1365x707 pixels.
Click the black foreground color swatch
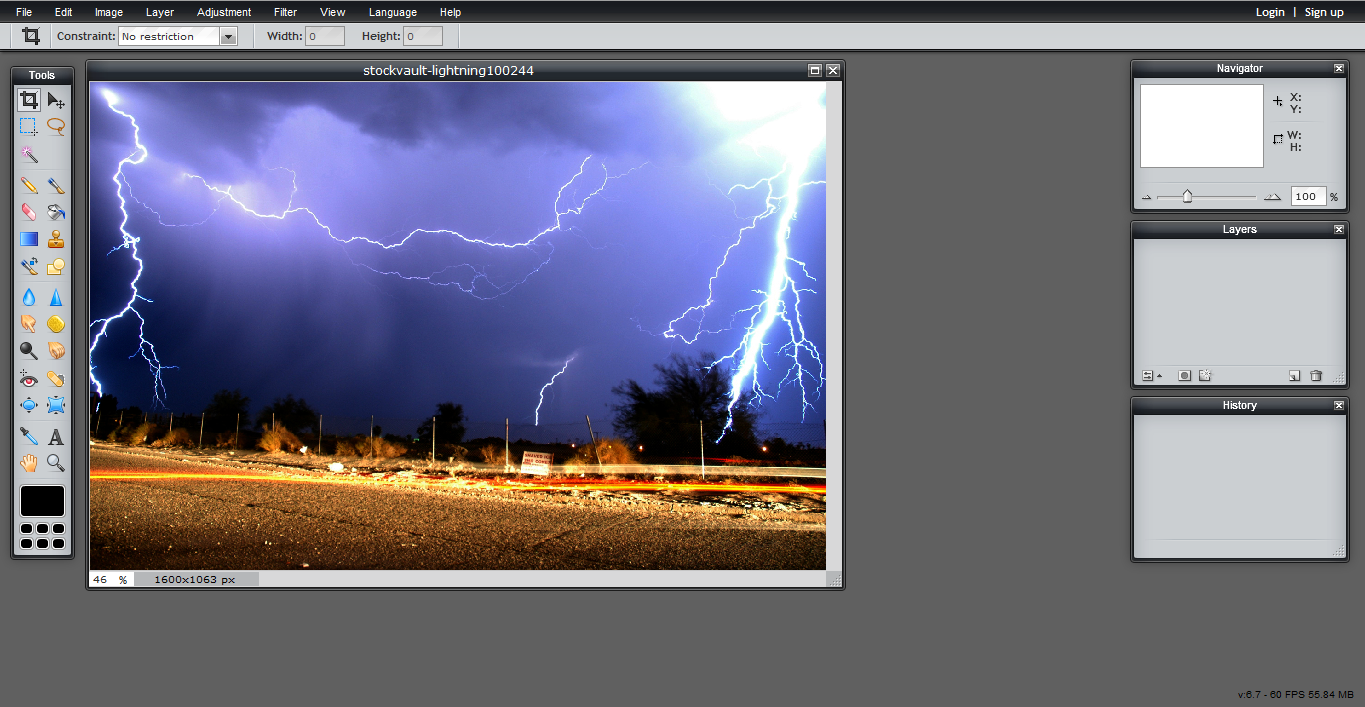point(42,500)
